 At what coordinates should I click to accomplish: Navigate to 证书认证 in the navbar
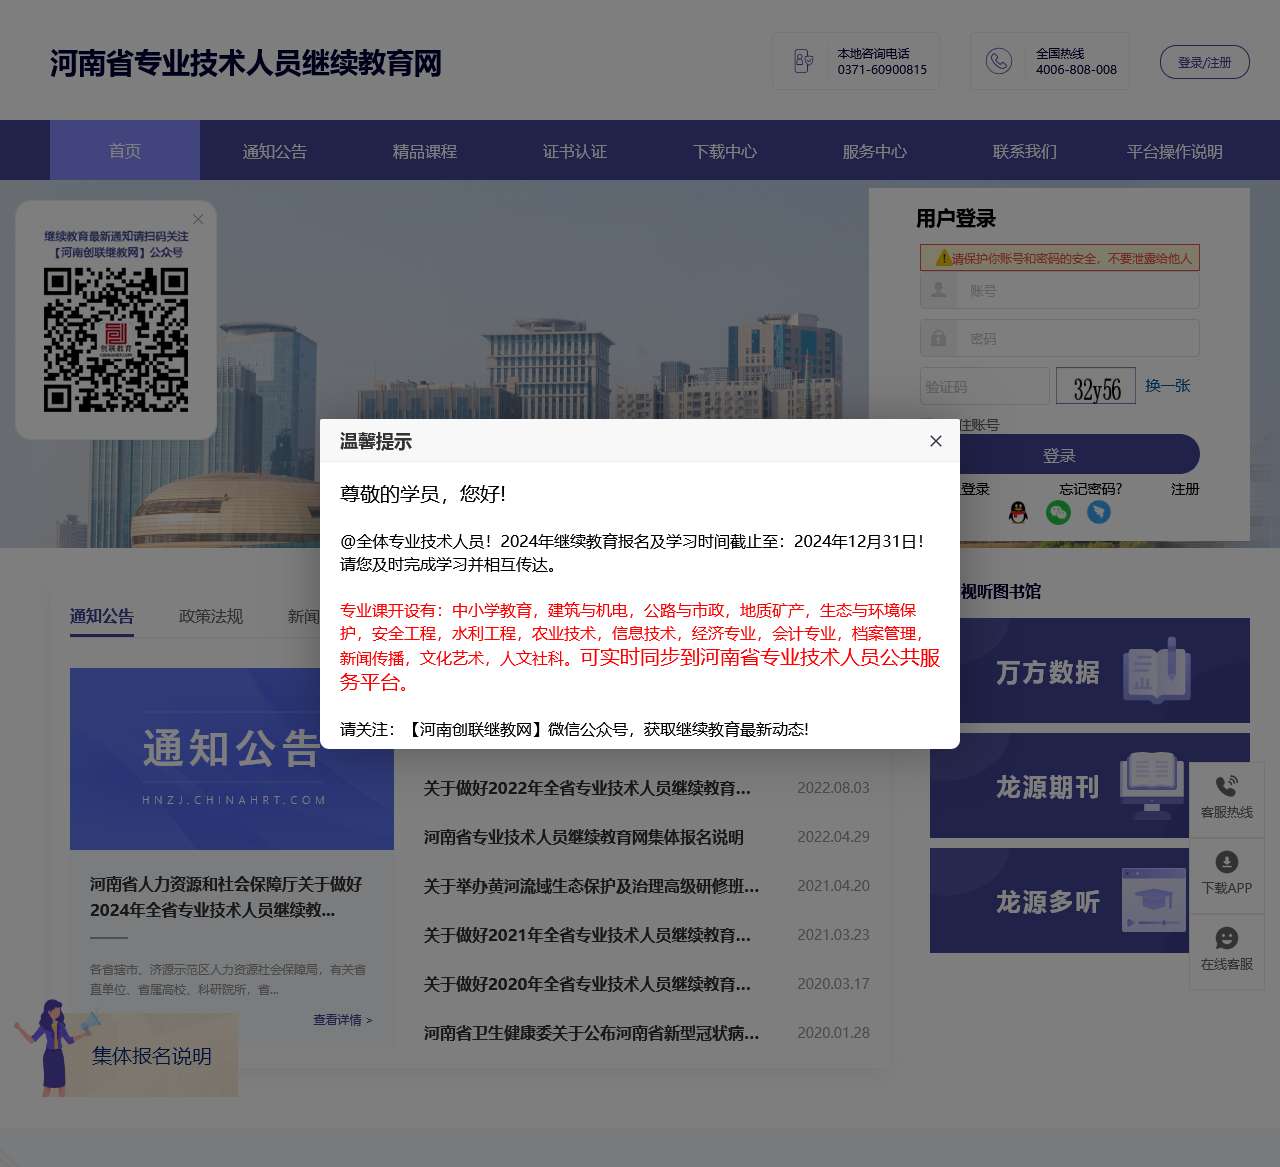[574, 151]
